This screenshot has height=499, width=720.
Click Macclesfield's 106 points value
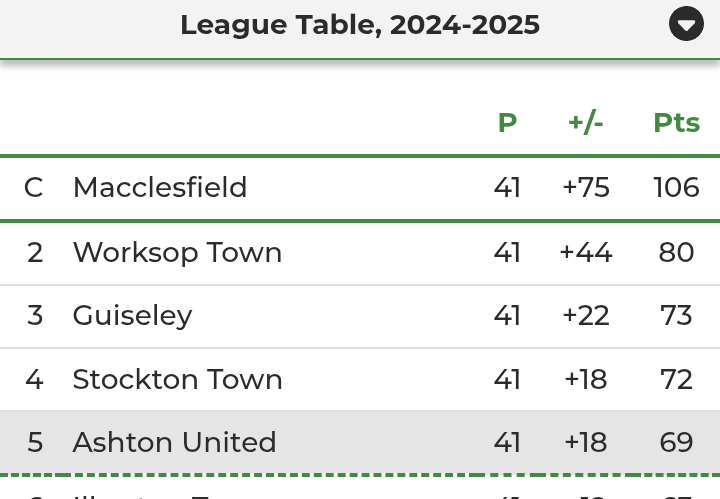(x=676, y=187)
